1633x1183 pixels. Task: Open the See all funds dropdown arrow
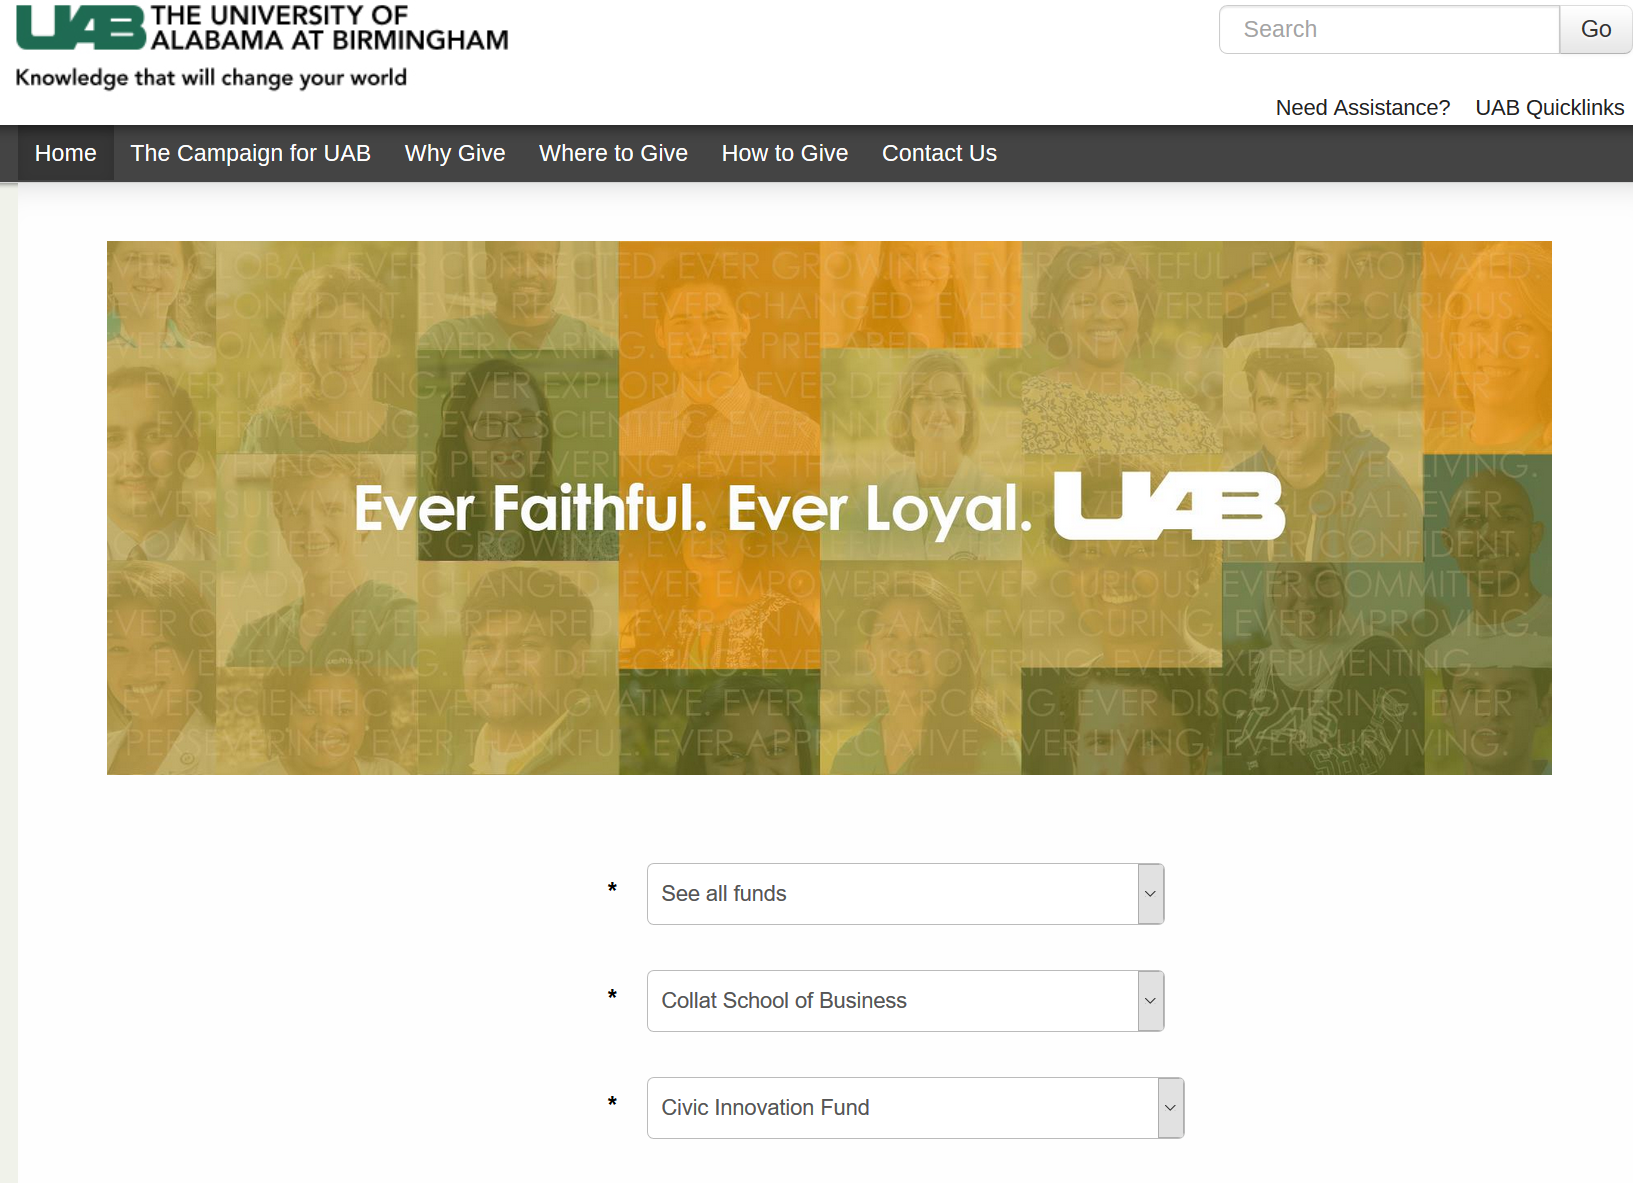[x=1150, y=894]
